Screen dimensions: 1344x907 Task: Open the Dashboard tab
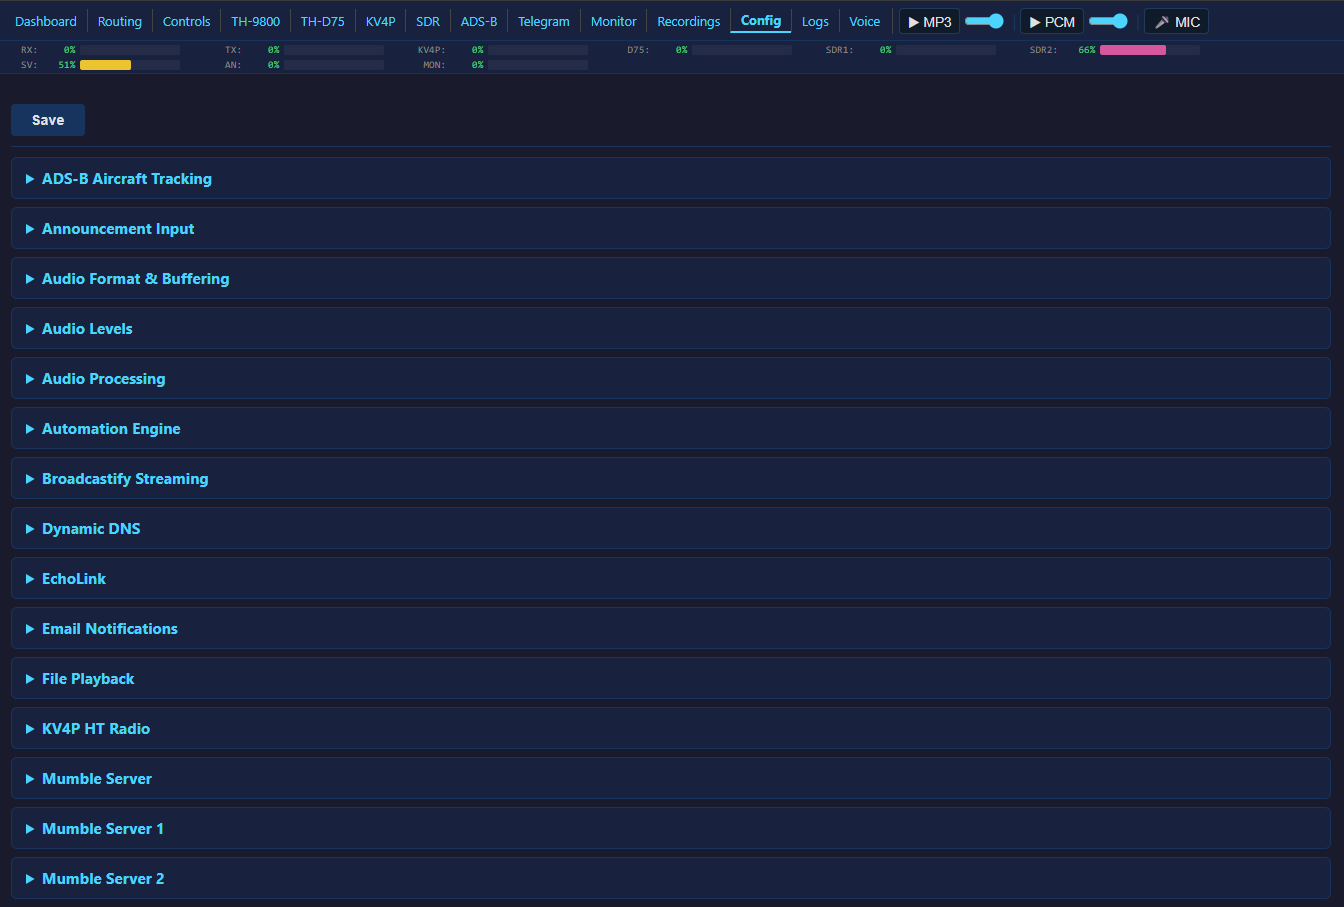click(46, 21)
